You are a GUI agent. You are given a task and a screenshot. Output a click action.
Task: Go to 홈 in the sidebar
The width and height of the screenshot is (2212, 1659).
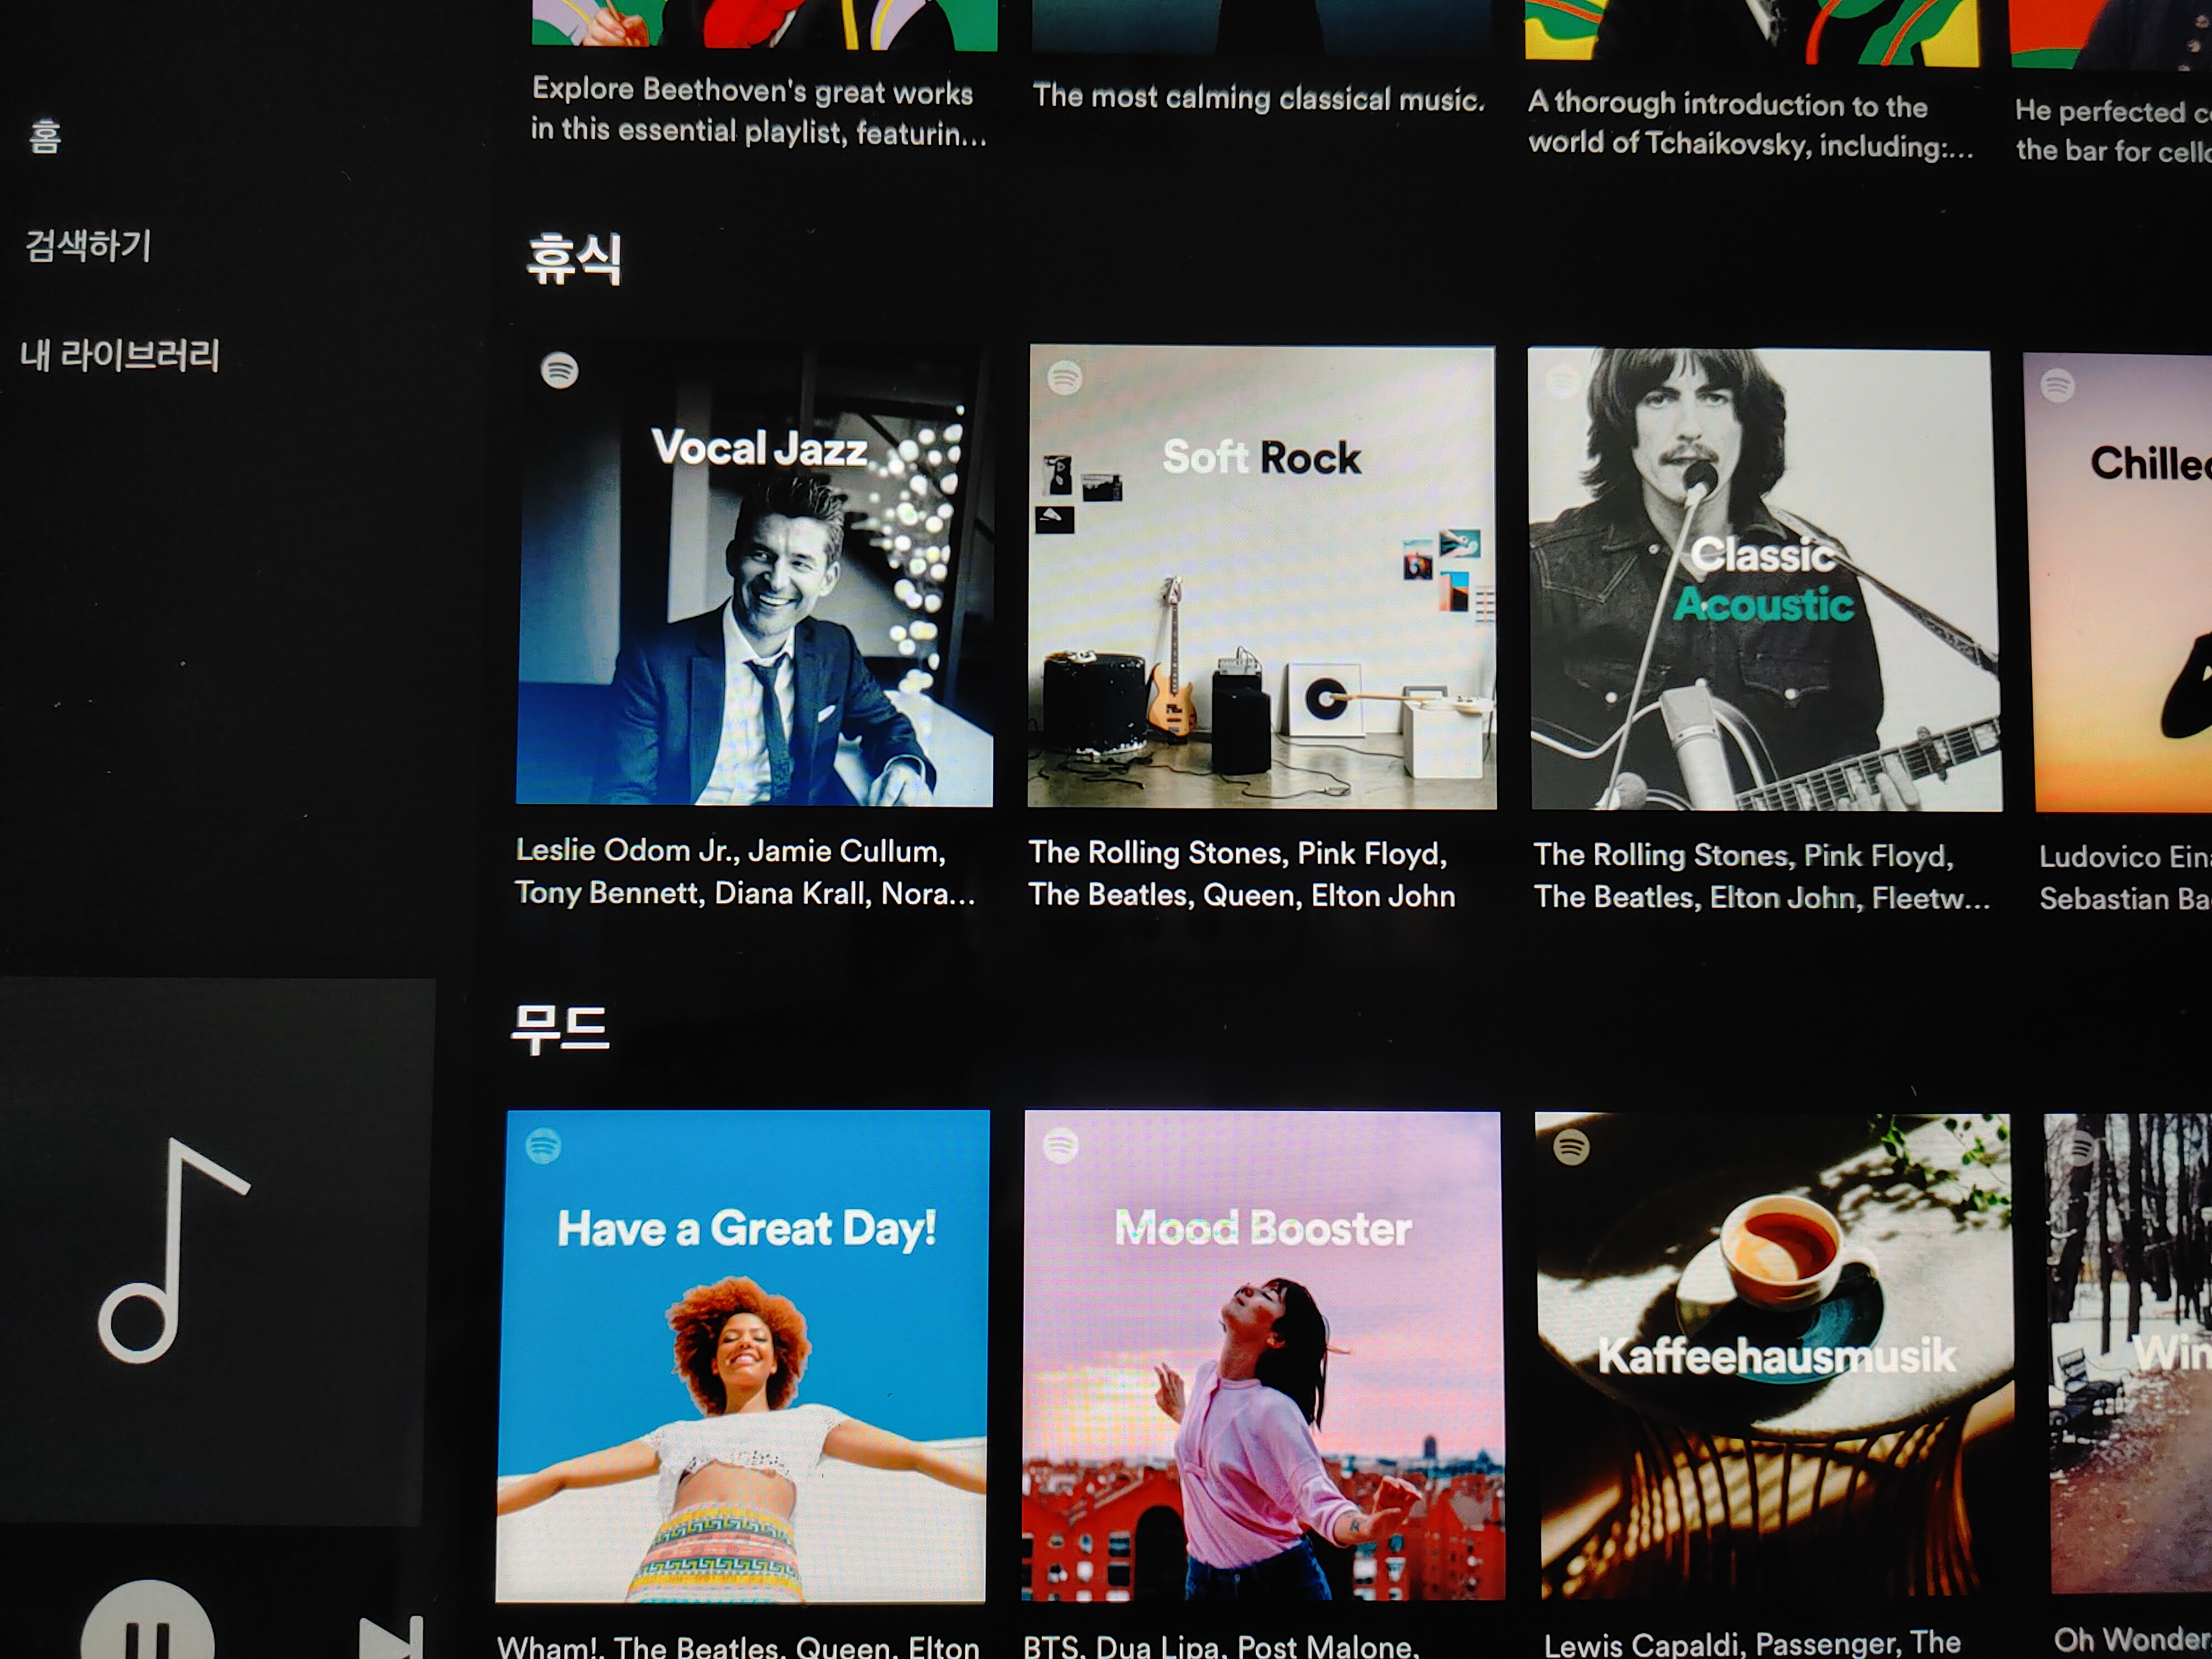45,136
